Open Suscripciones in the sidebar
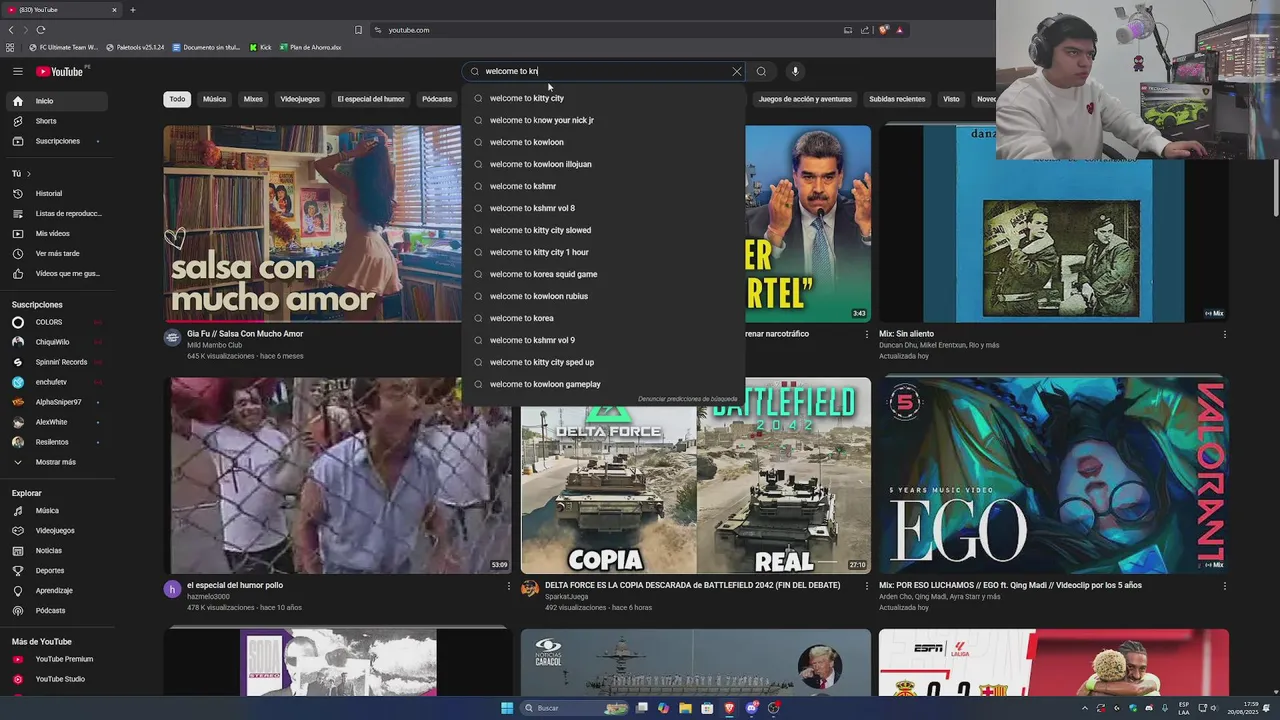The height and width of the screenshot is (720, 1280). point(57,141)
